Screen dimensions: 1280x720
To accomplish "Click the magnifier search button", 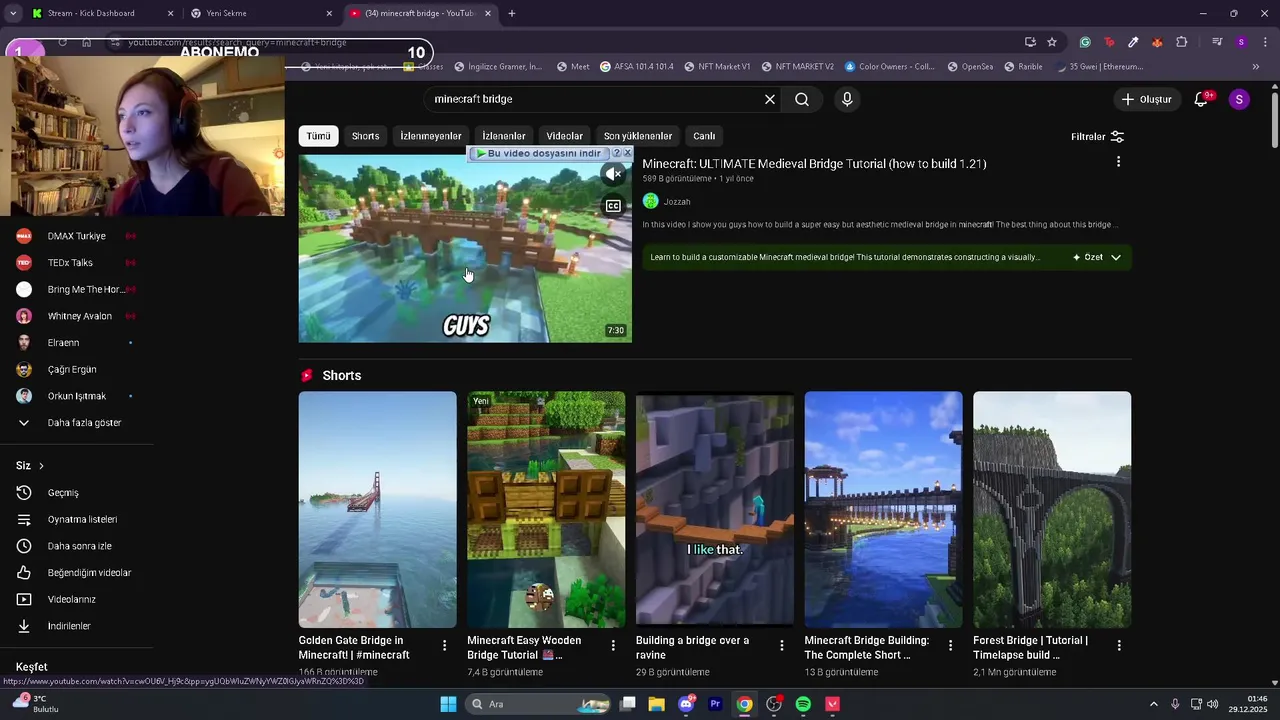I will pos(802,99).
